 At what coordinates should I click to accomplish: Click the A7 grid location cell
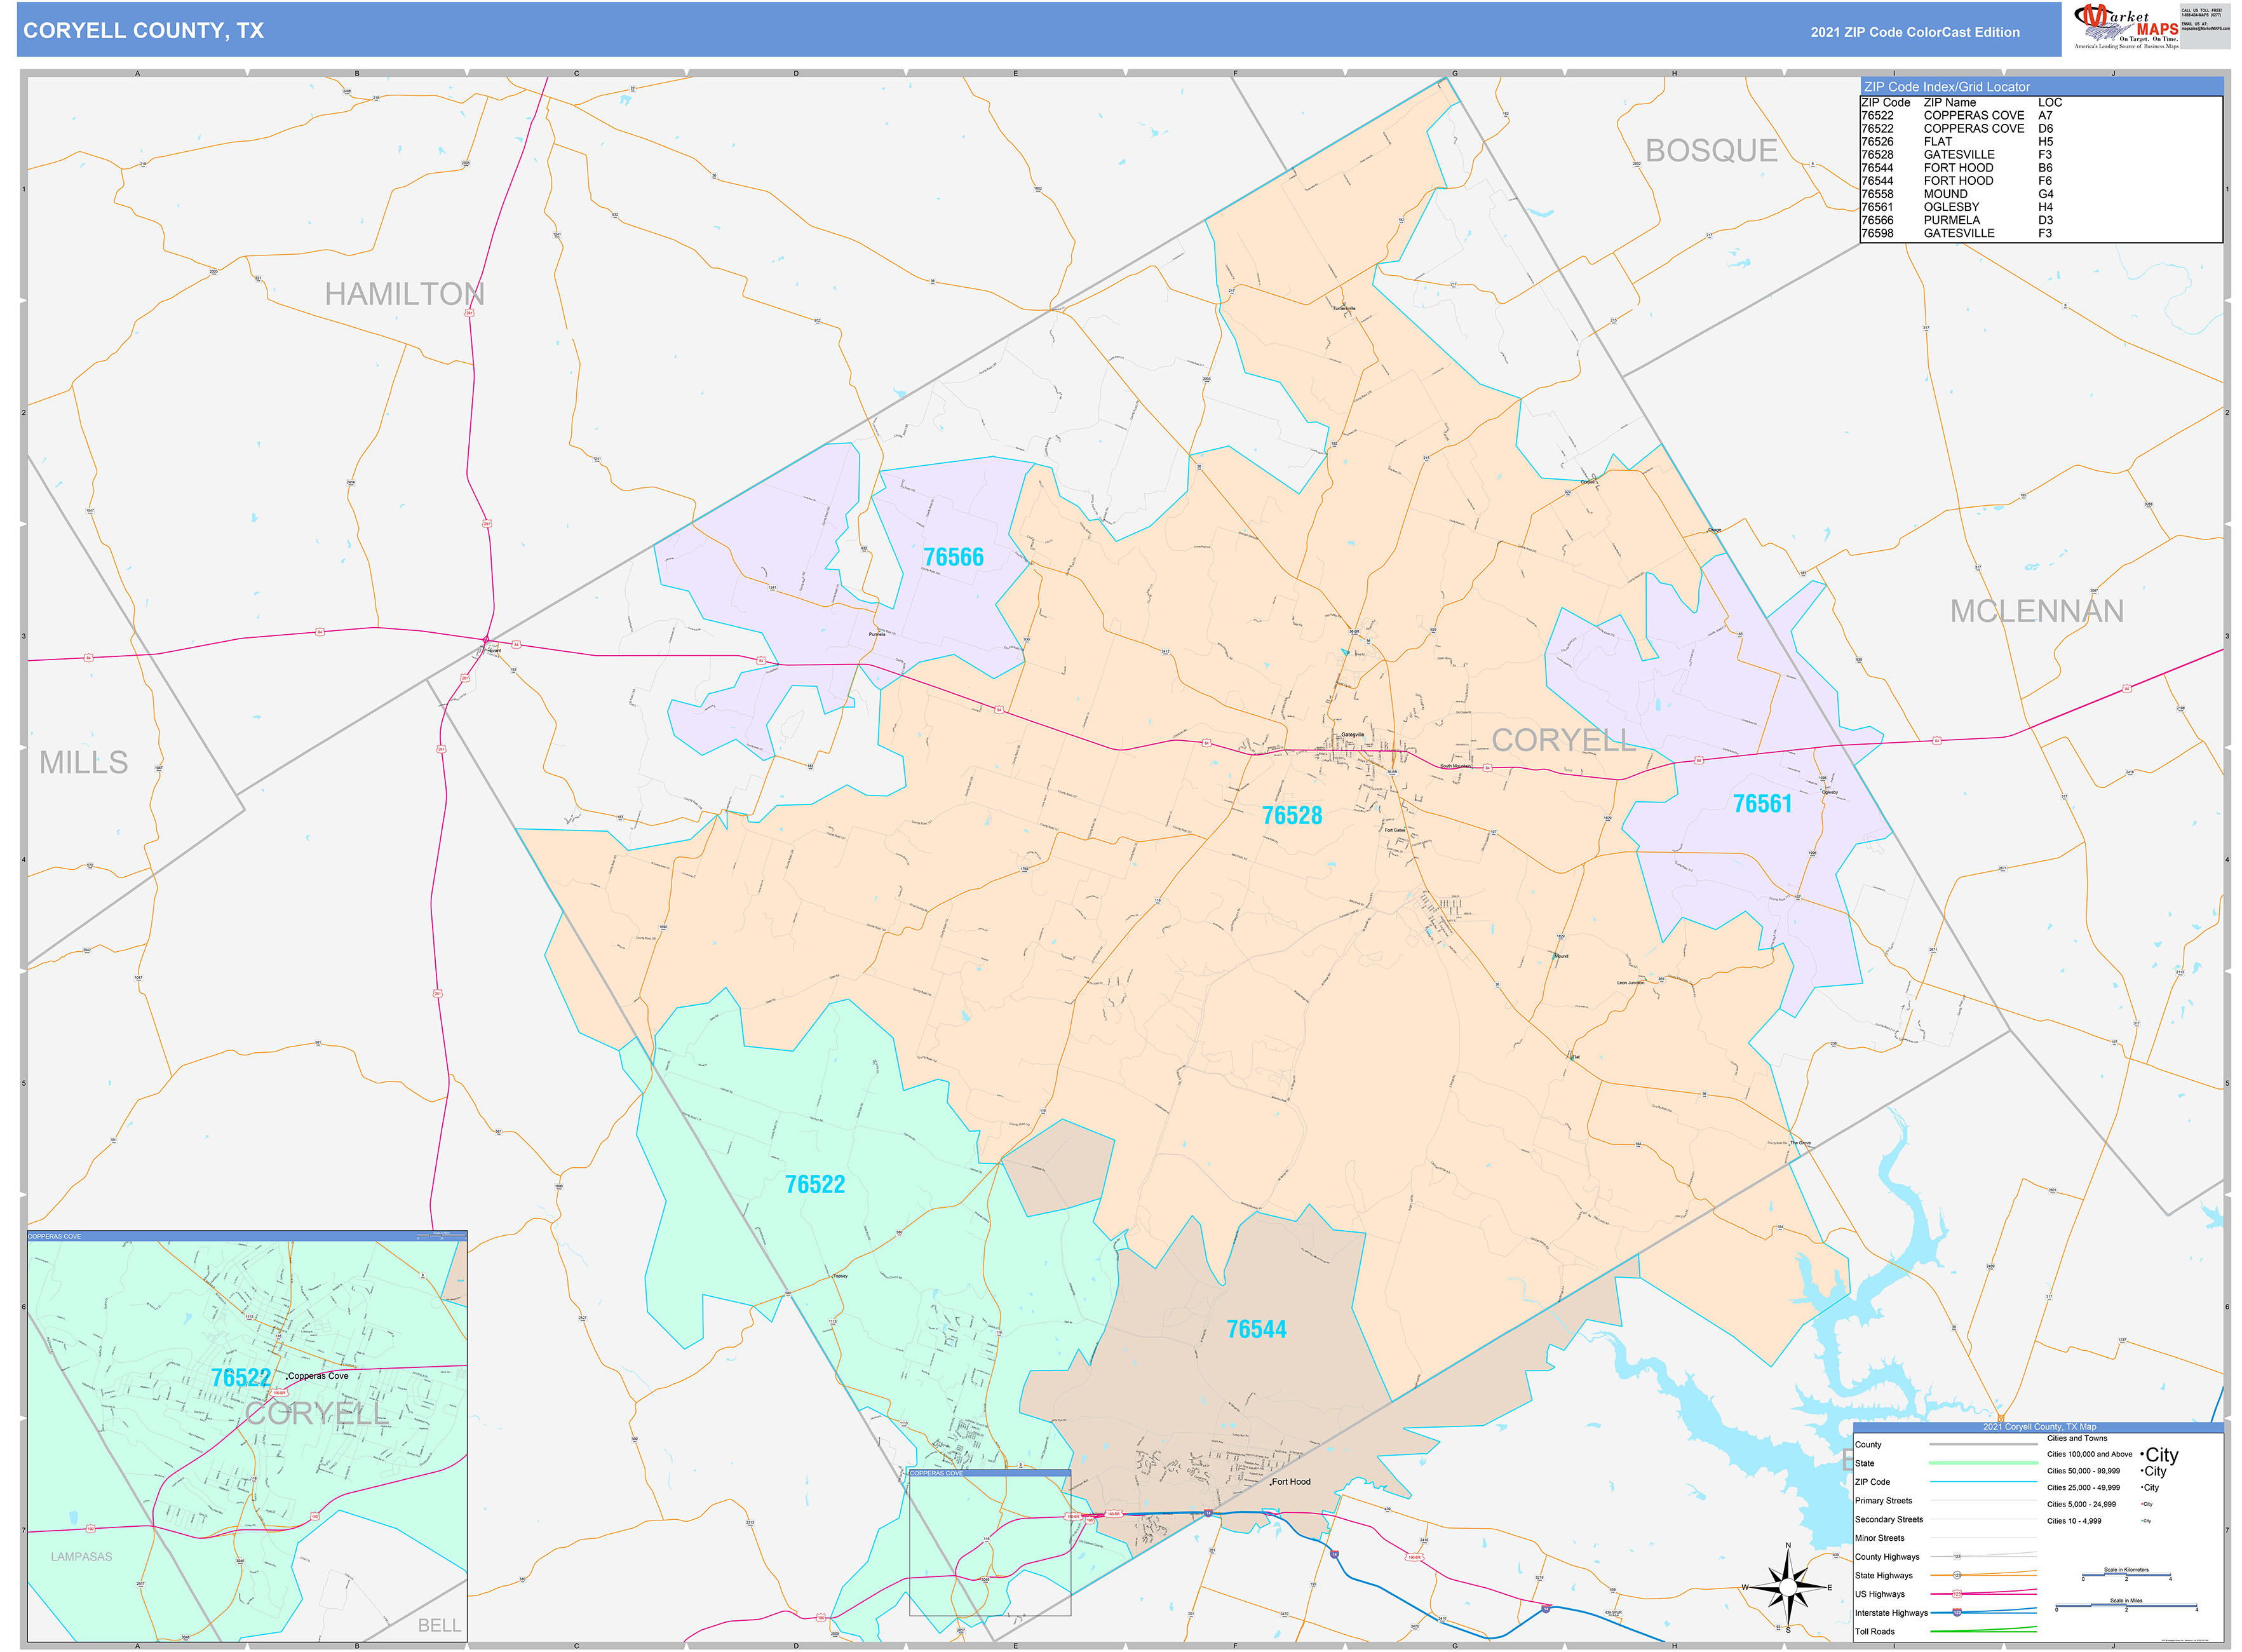click(2045, 116)
